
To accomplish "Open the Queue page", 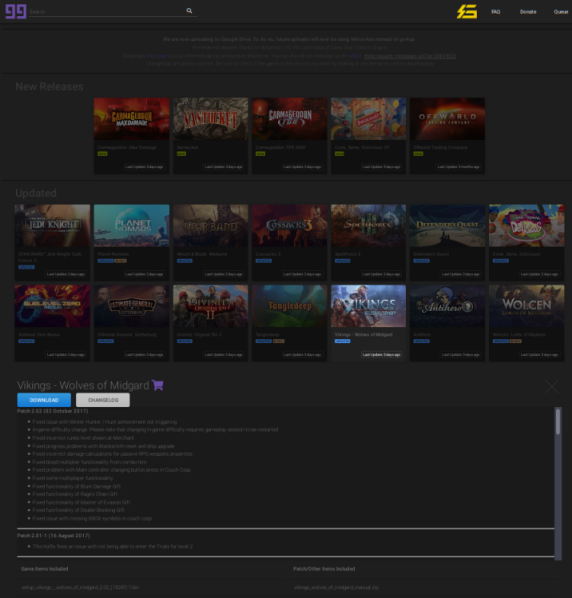I will 561,12.
